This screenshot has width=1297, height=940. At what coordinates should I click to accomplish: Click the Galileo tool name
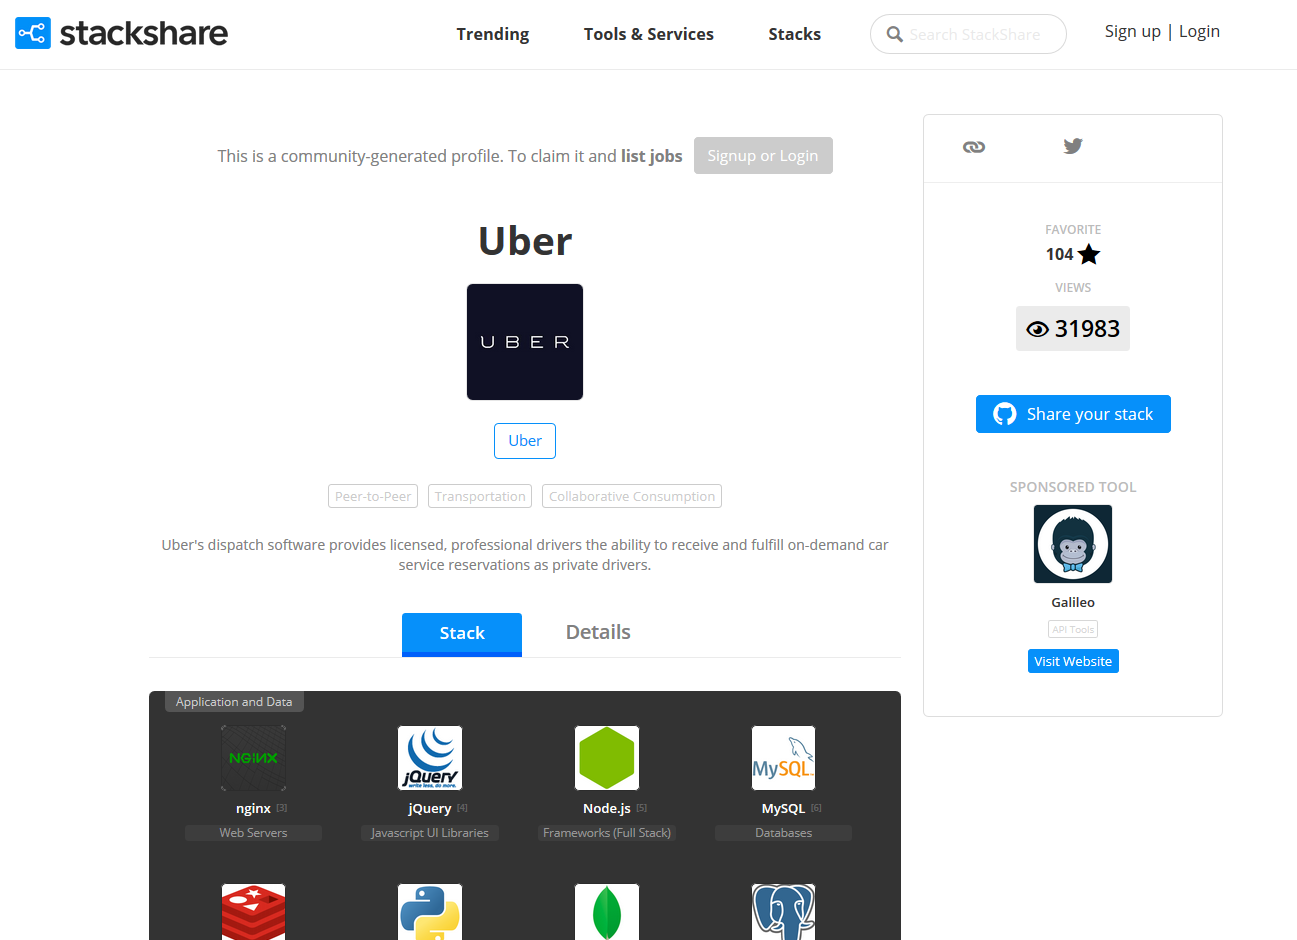(1073, 602)
